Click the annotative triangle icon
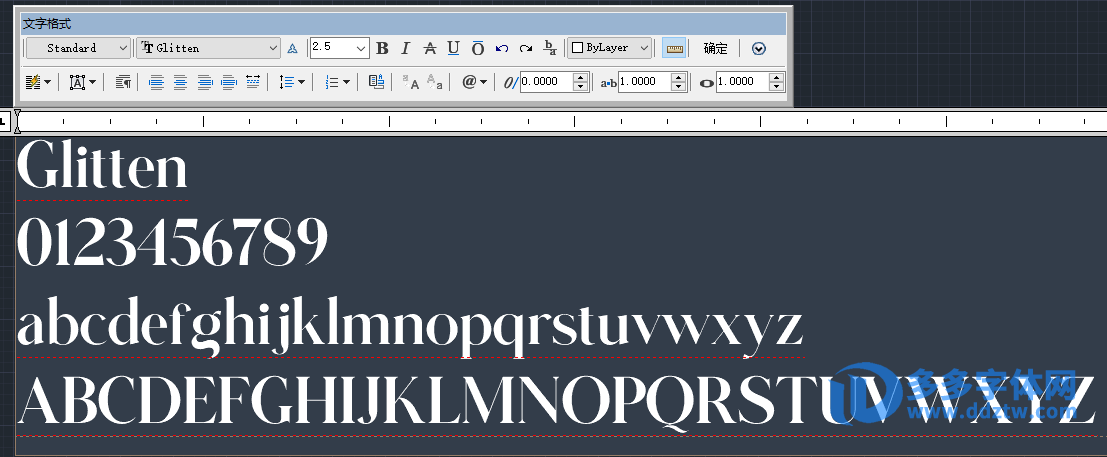This screenshot has width=1107, height=457. click(293, 48)
